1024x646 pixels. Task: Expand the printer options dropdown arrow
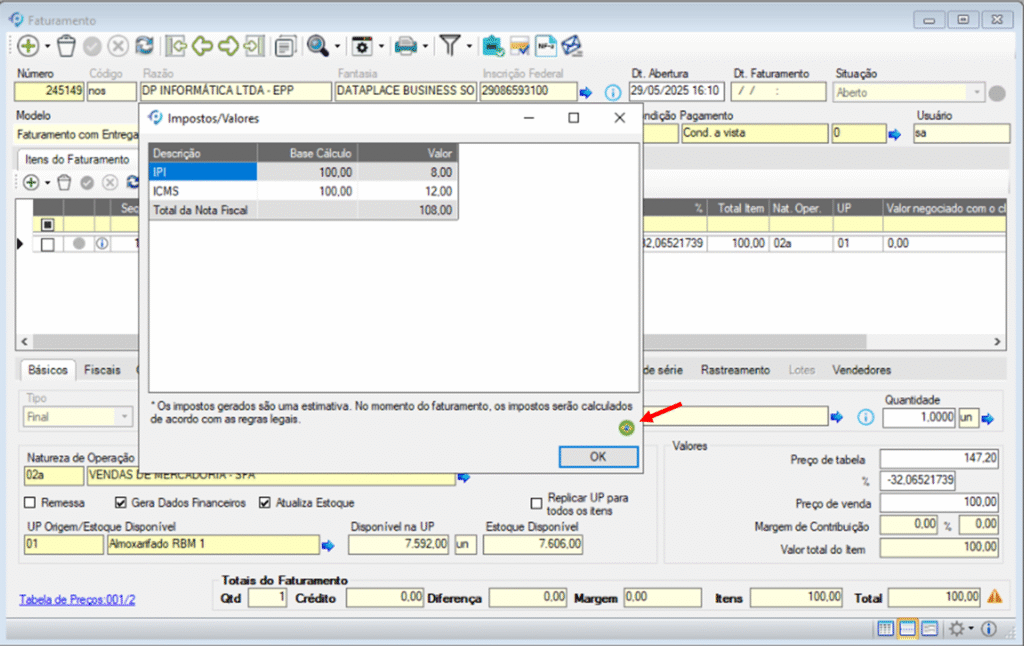pos(426,46)
